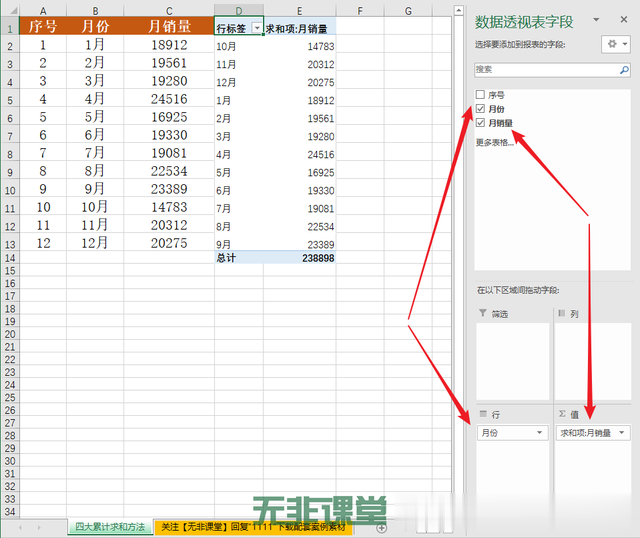Open the PivotTable pane options dropdown arrow
Screen dimensions: 640x538
coord(596,20)
